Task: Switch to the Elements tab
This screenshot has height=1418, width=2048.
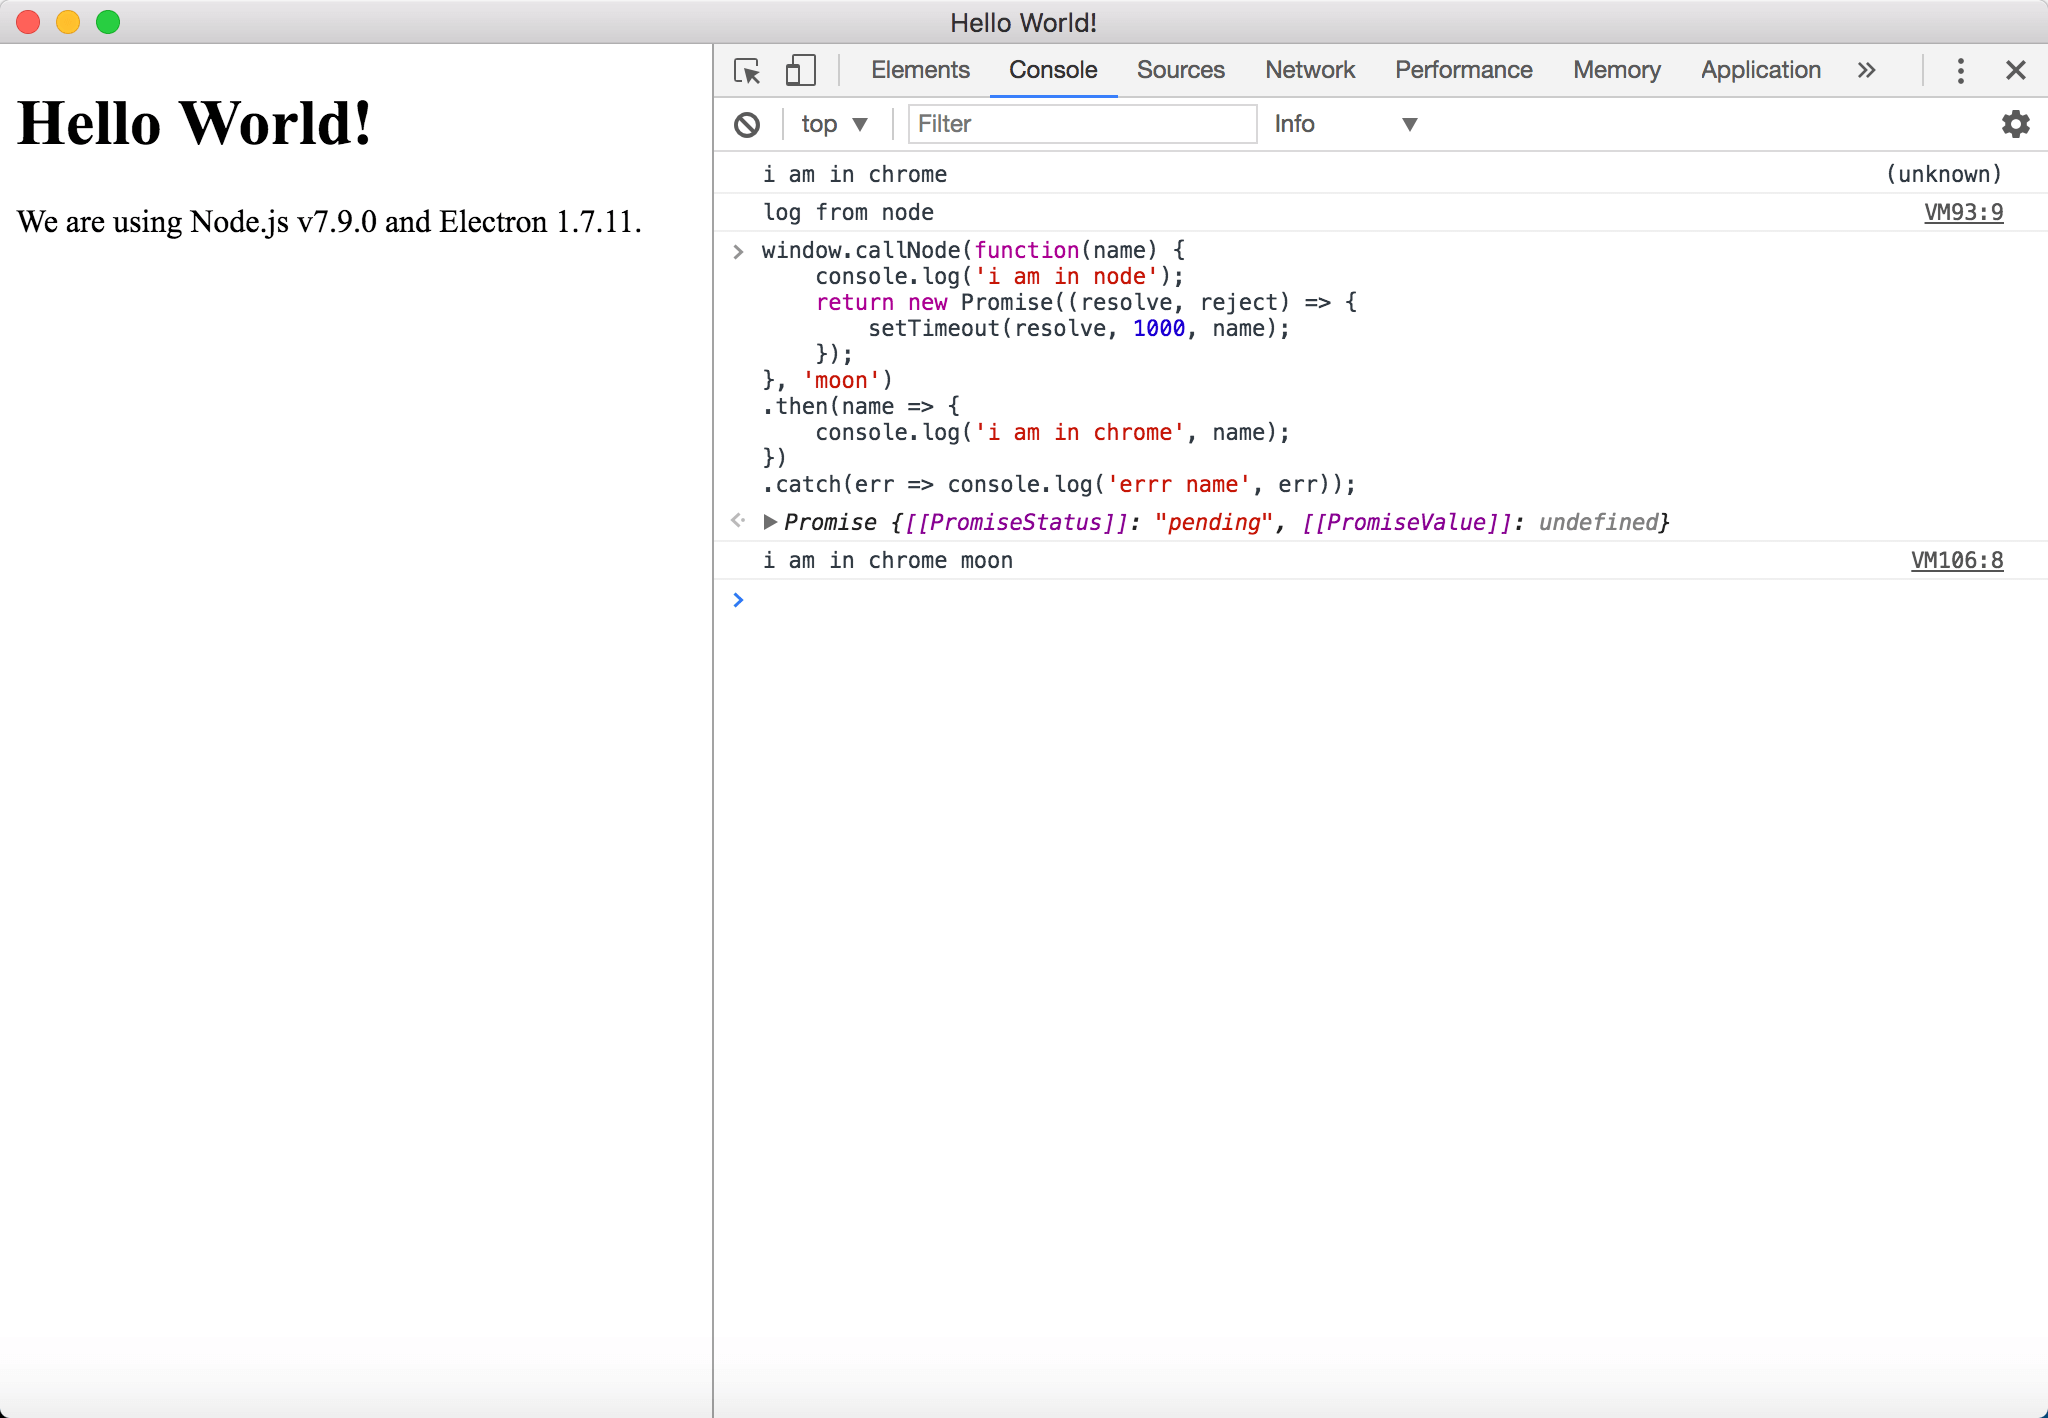Action: (x=920, y=70)
